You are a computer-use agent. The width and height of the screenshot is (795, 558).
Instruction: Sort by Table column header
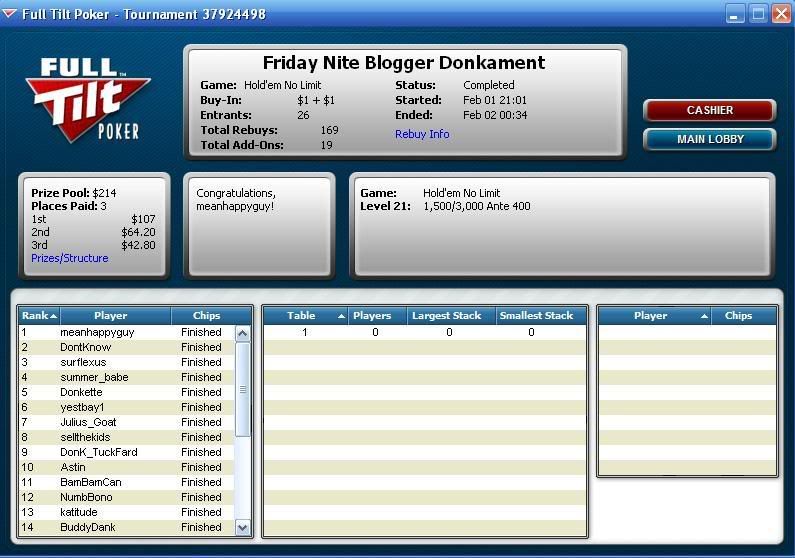[x=302, y=315]
